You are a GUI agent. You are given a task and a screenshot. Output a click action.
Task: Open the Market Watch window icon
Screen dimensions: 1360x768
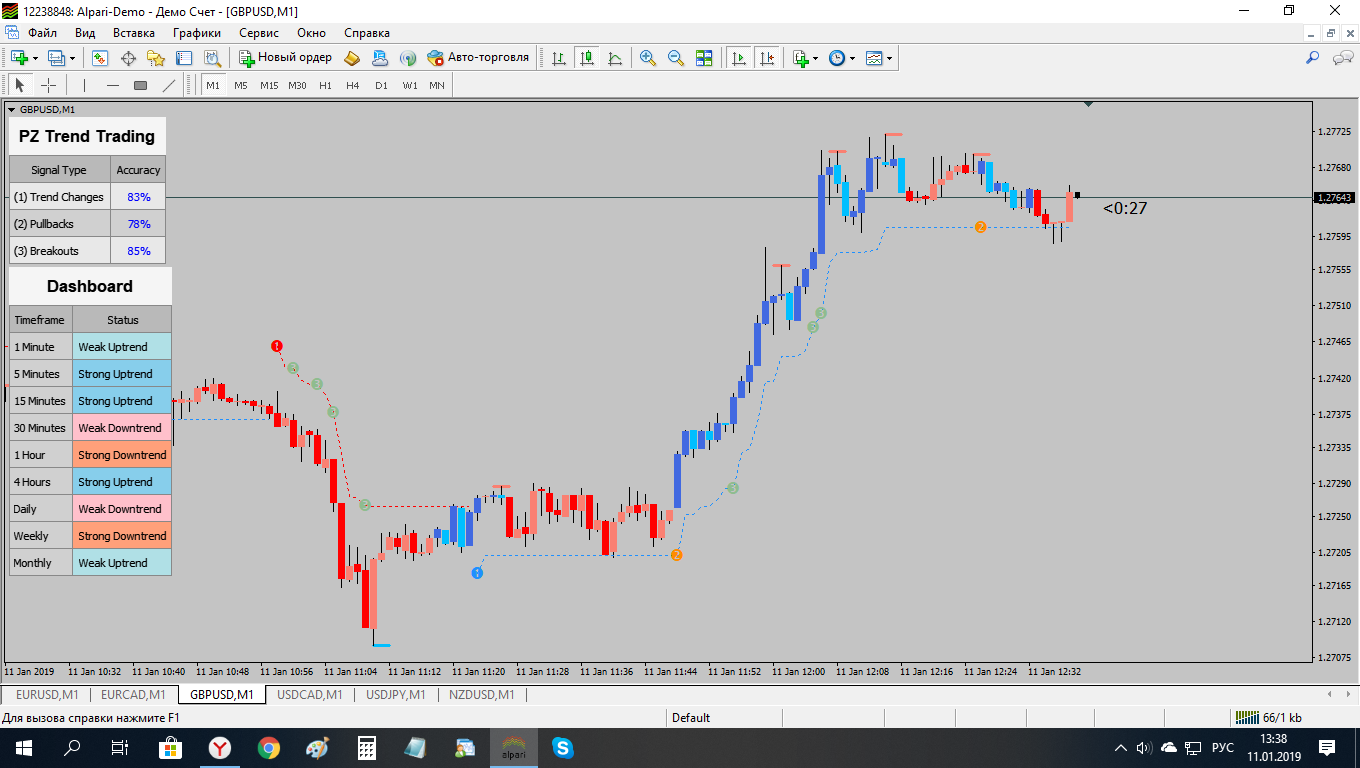coord(100,58)
